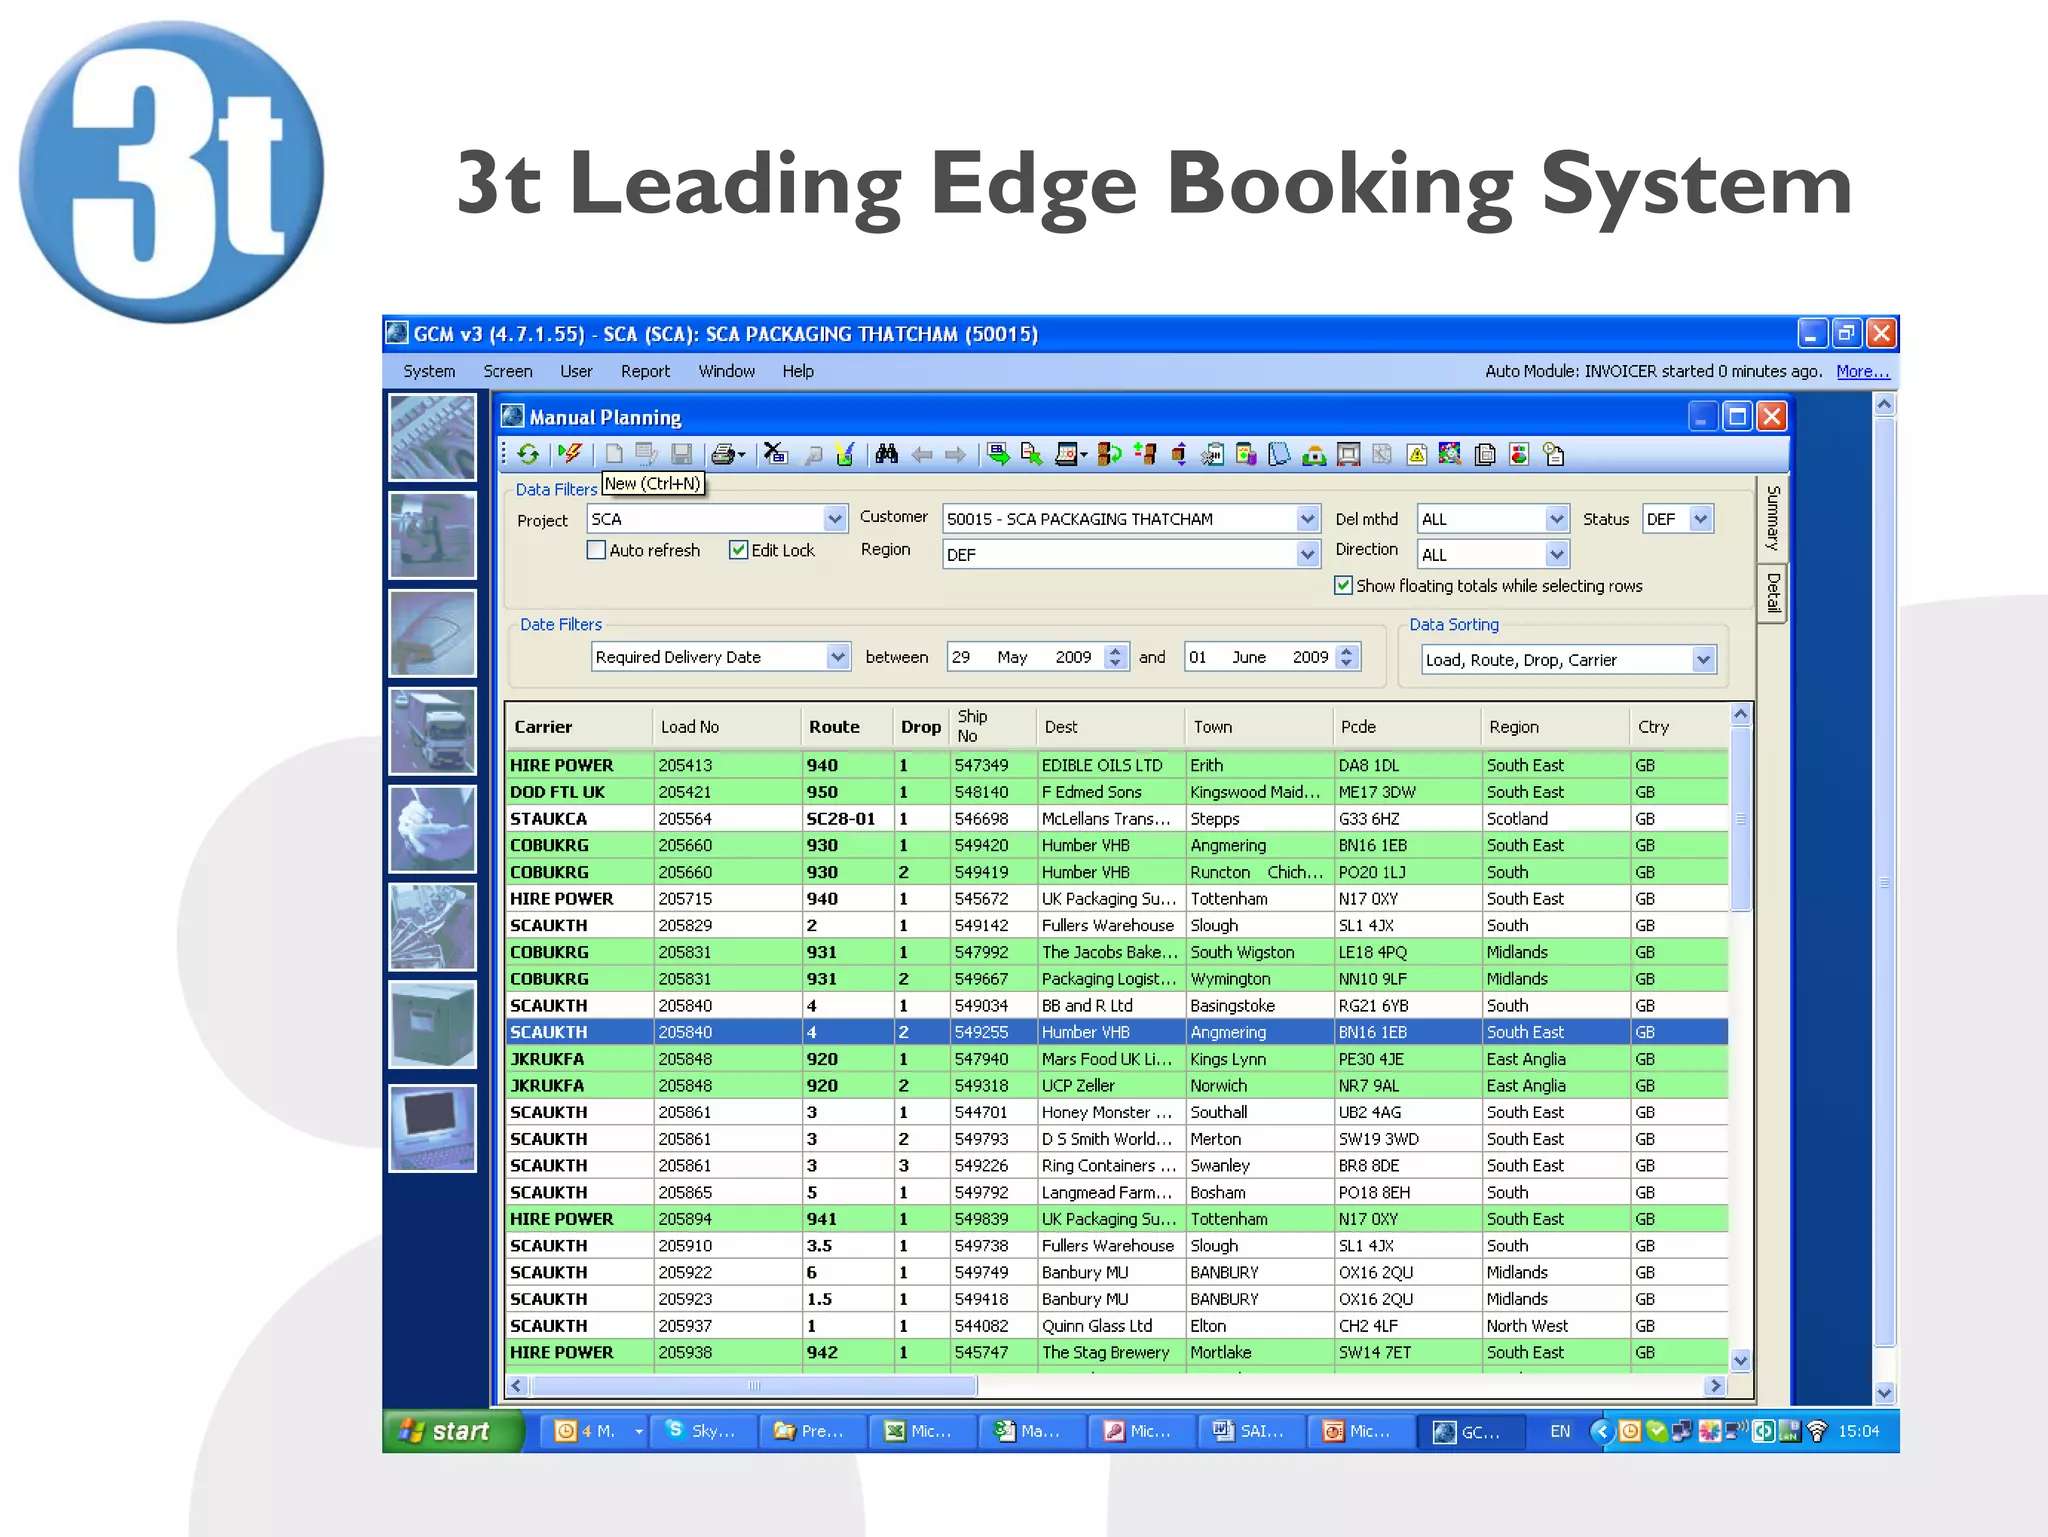The width and height of the screenshot is (2048, 1537).
Task: Expand the Required Delivery Date dropdown
Action: (x=837, y=657)
